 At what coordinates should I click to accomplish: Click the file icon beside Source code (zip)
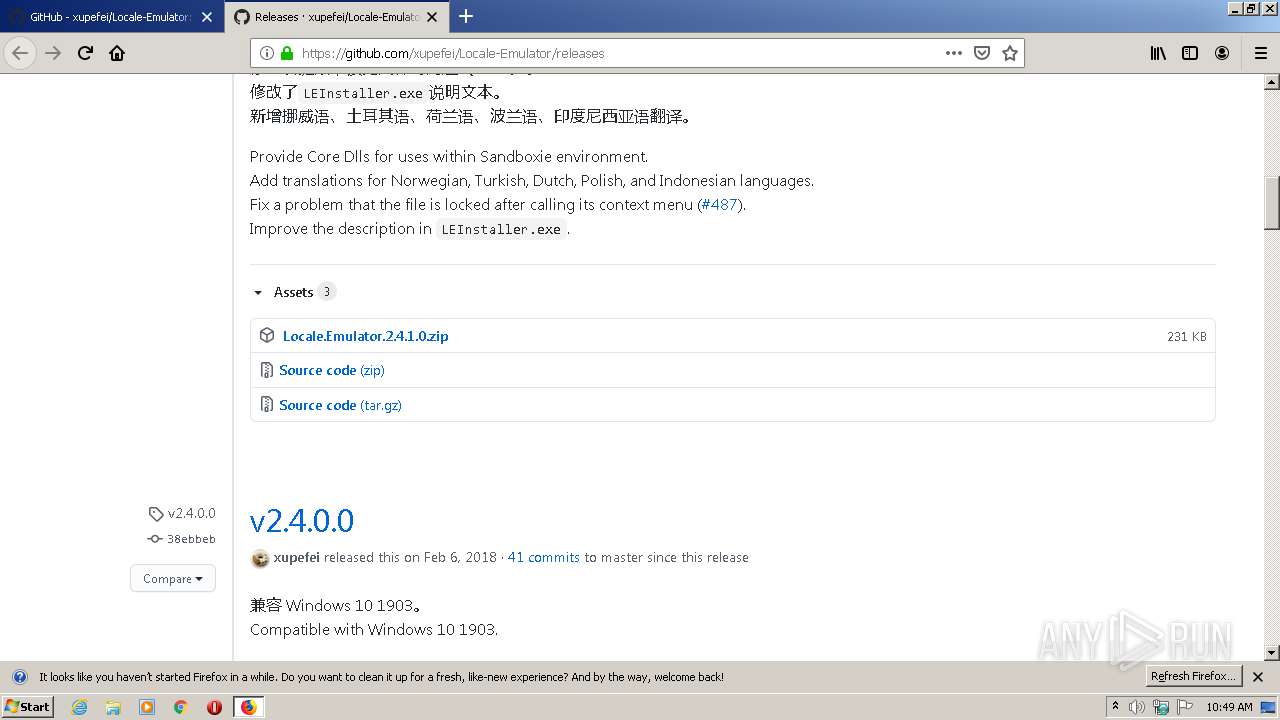point(267,370)
